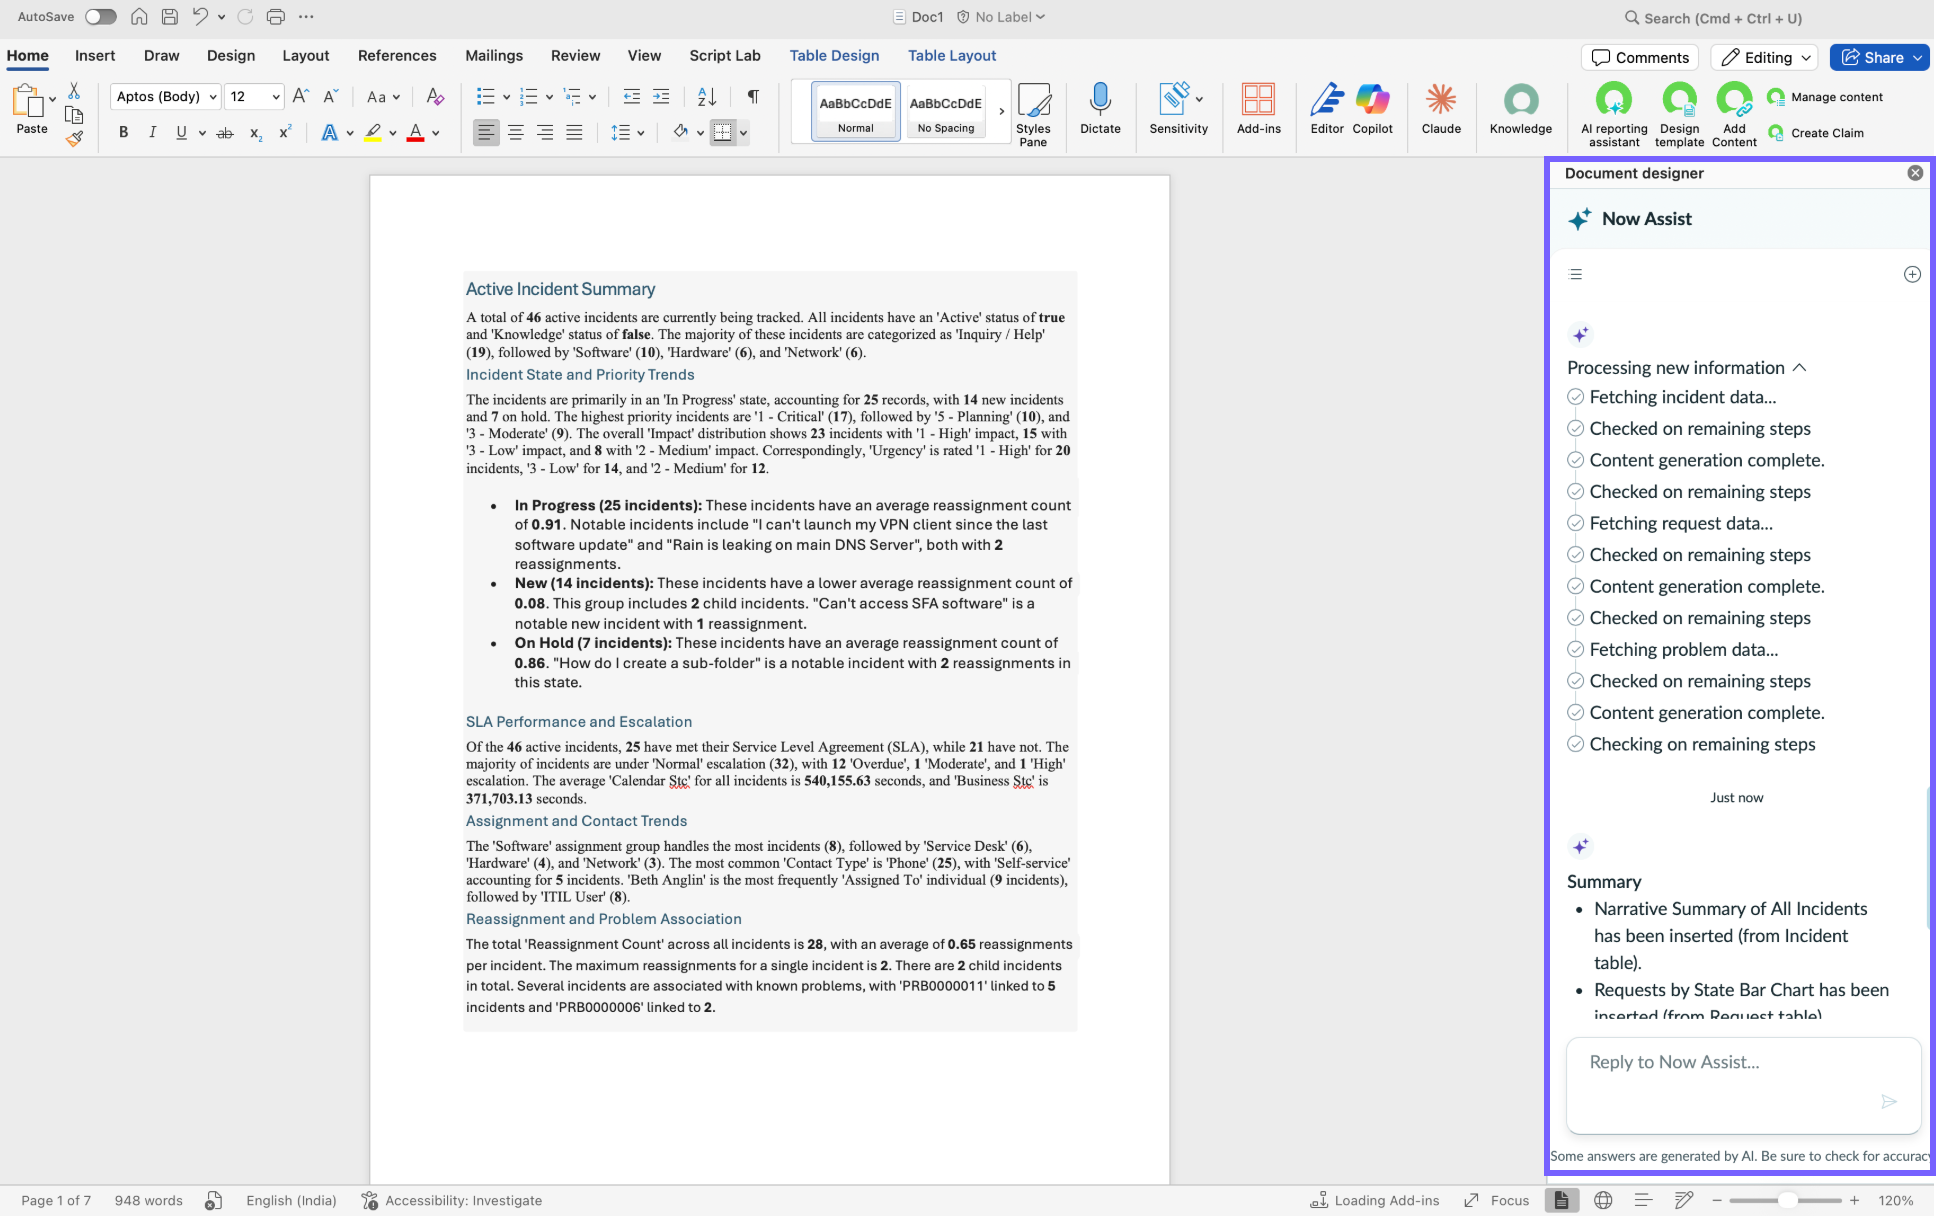Screen dimensions: 1936x1216
Task: Switch to Web Layout view
Action: (1603, 1200)
